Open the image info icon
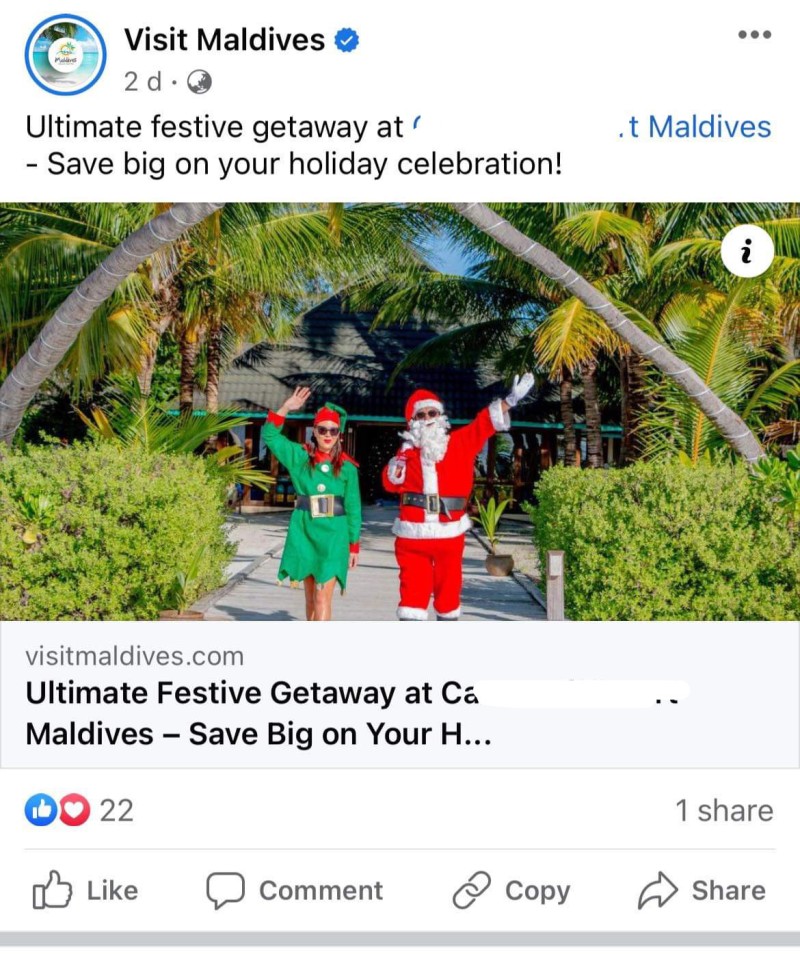The height and width of the screenshot is (954, 800). pos(747,251)
